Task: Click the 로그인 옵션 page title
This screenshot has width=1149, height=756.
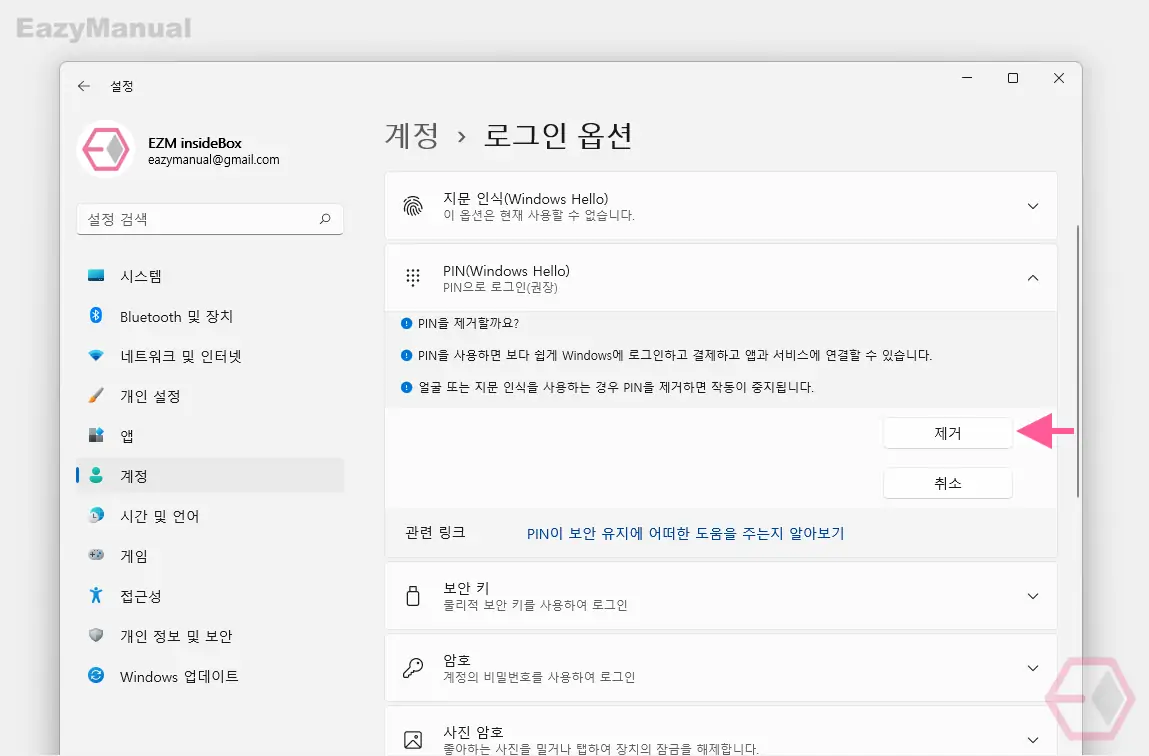Action: (x=558, y=136)
